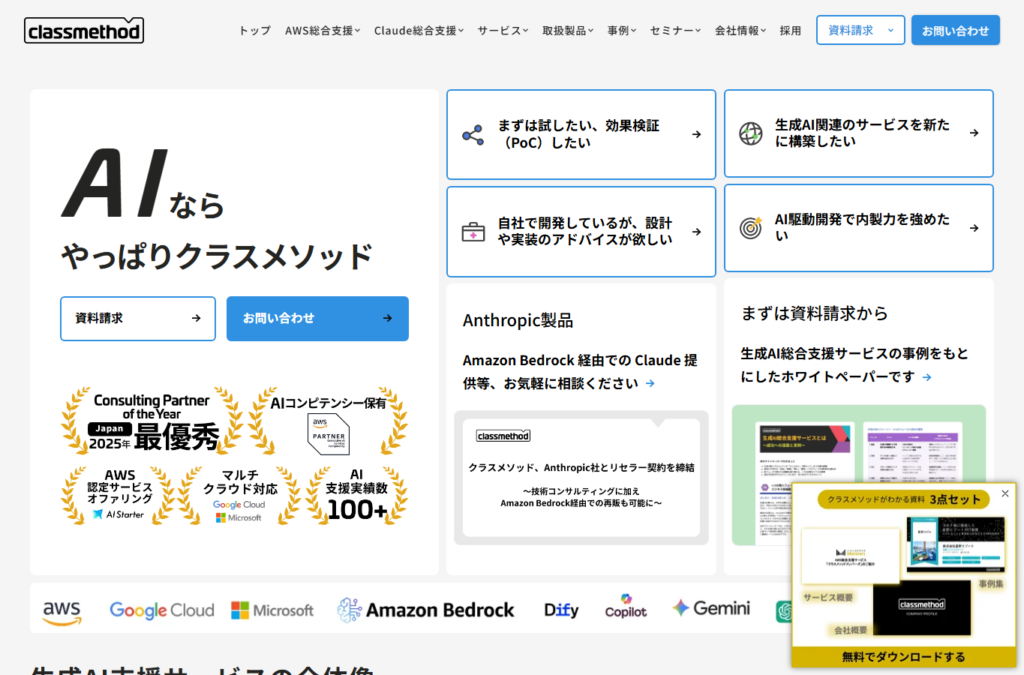Open the header 資料請求 dropdown button

(860, 31)
